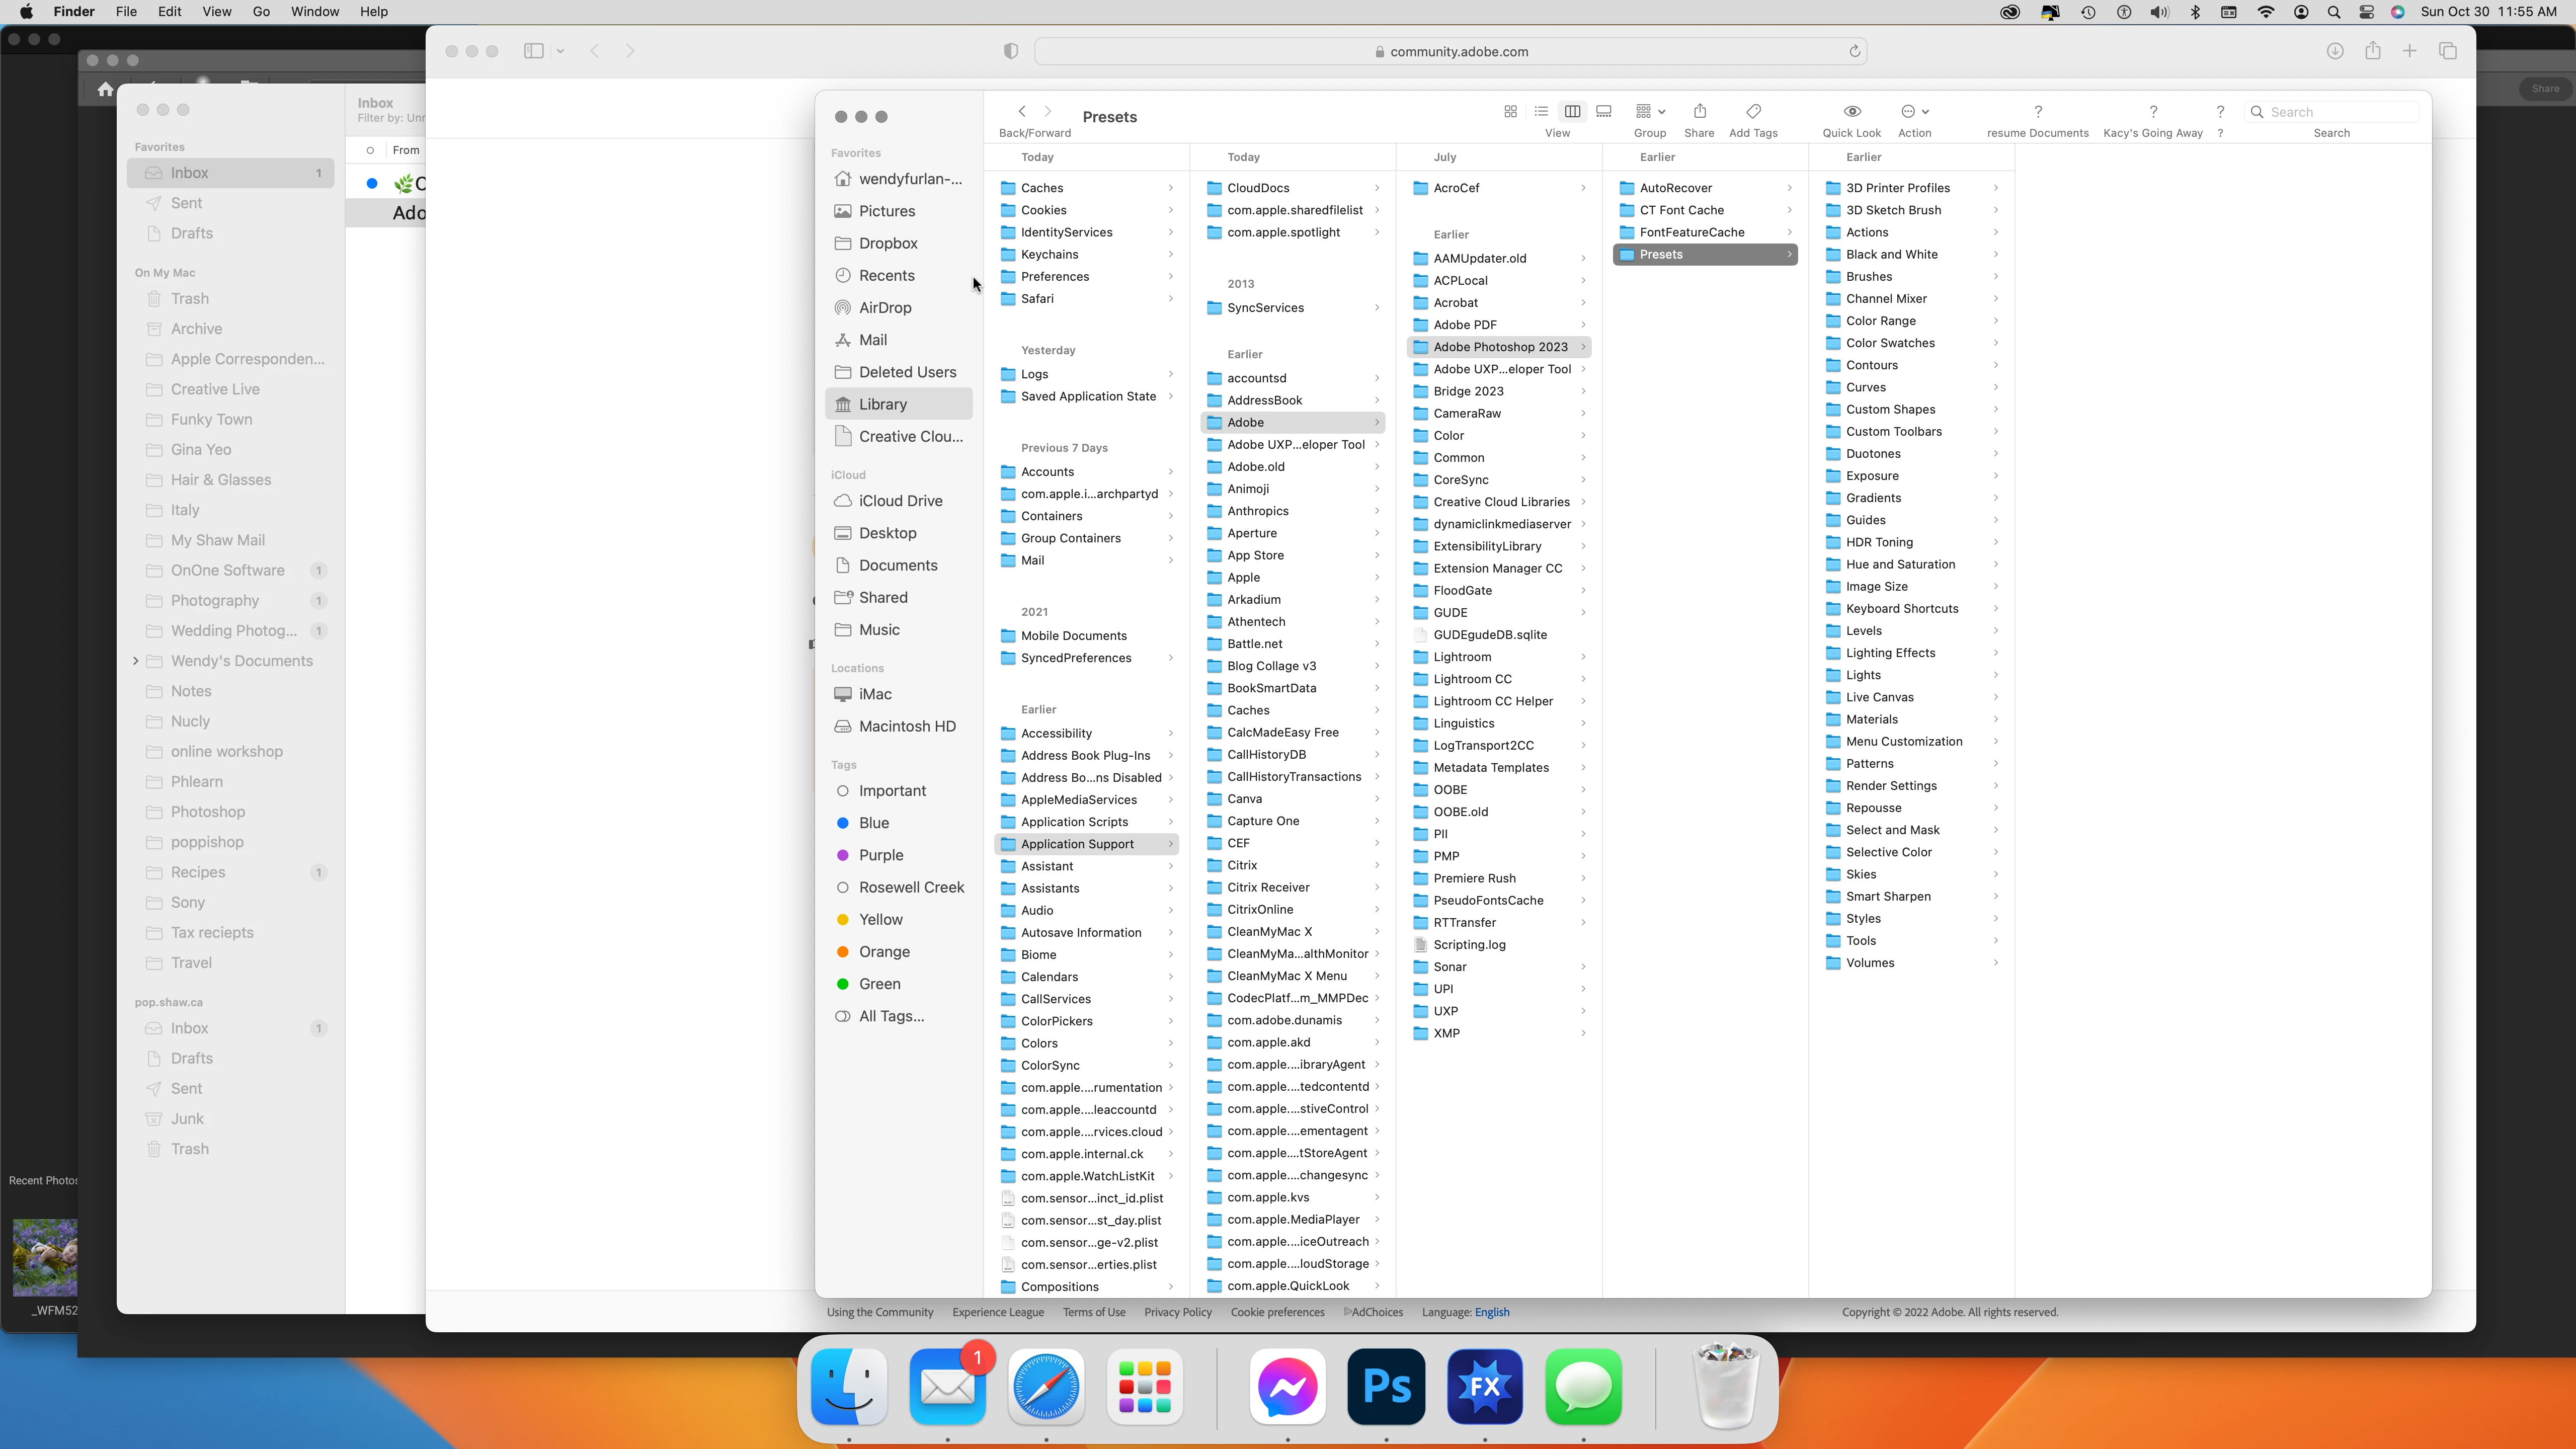Click the Trash icon in Dock
This screenshot has width=2576, height=1449.
(1727, 1386)
